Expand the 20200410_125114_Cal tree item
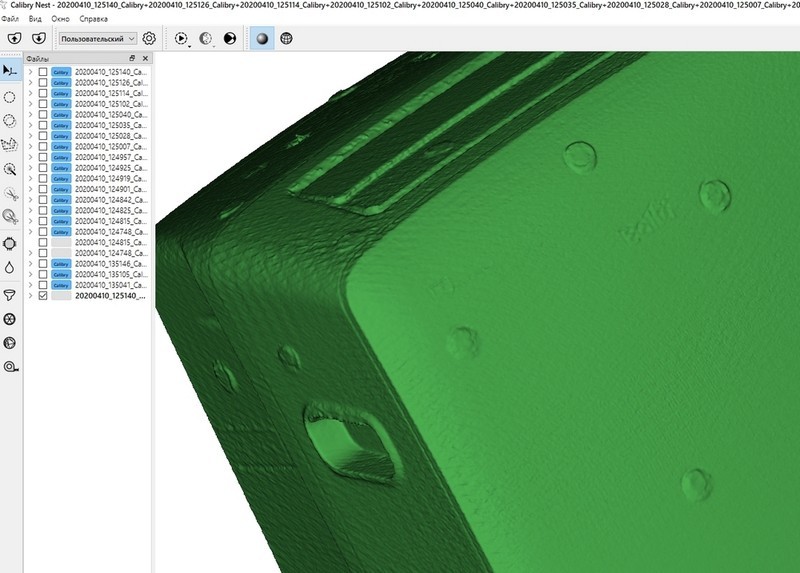The image size is (800, 573). tap(30, 93)
